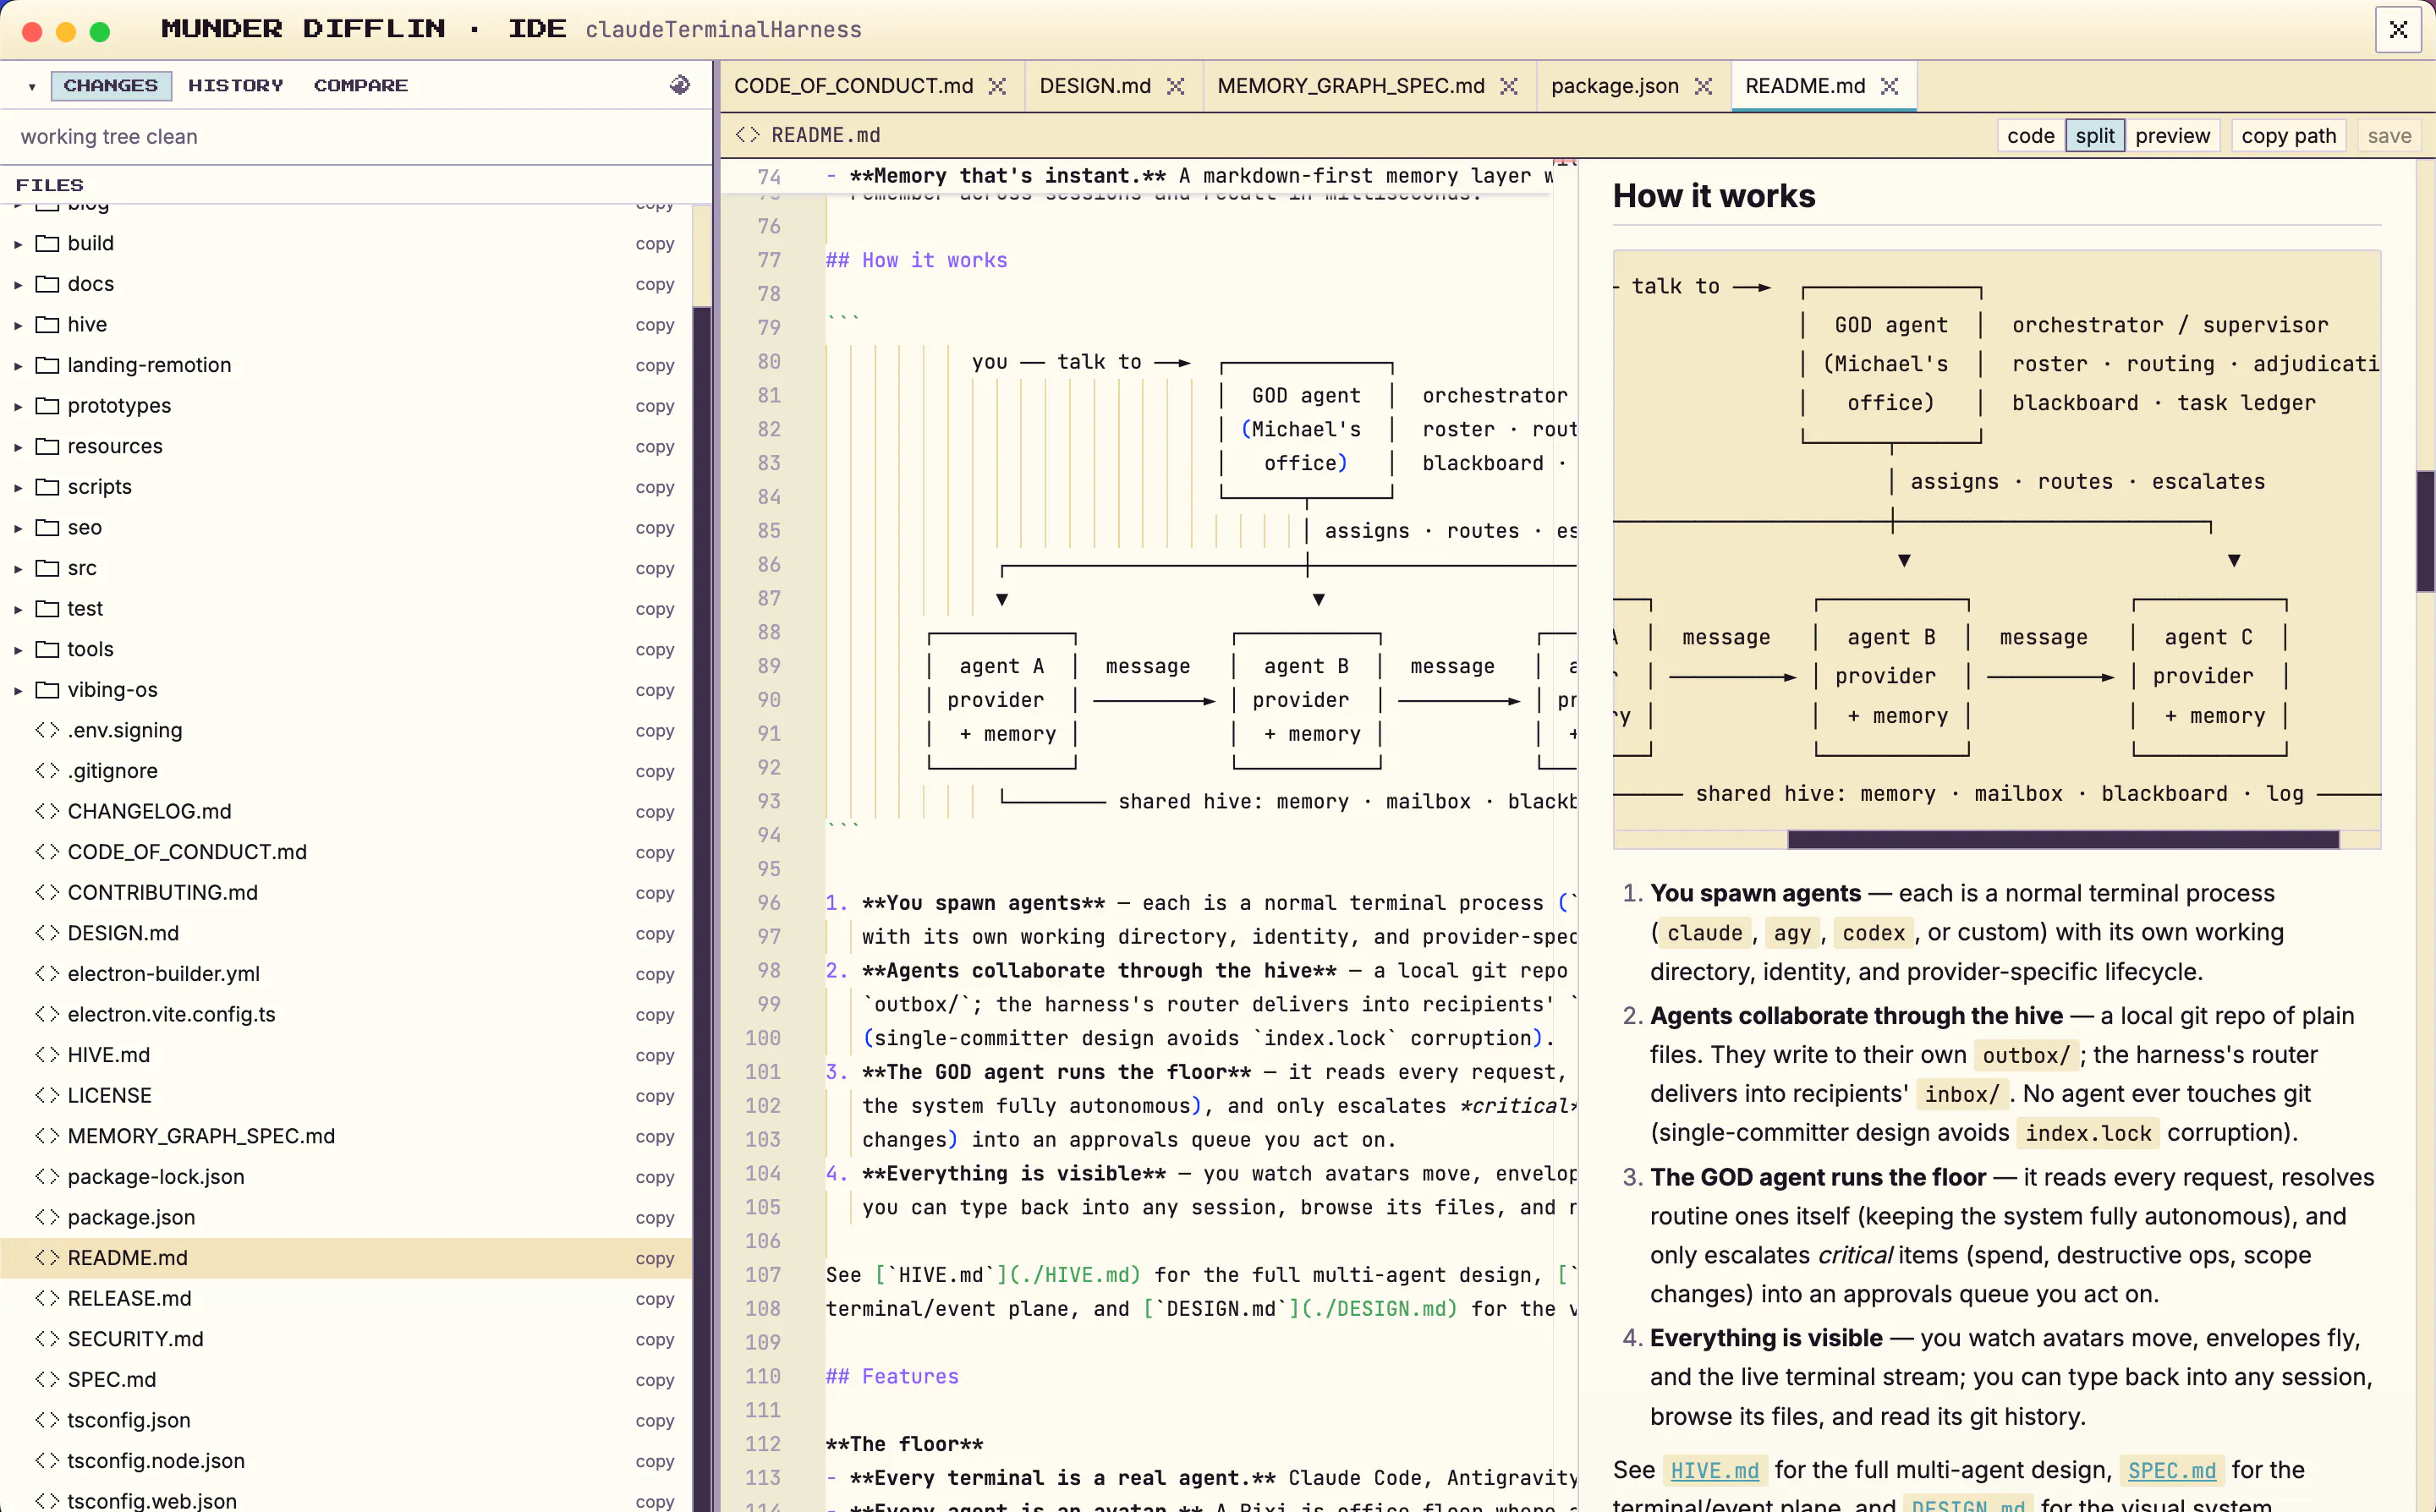Image resolution: width=2436 pixels, height=1512 pixels.
Task: Click the file icon next to electron-builder.yml
Action: 47,973
